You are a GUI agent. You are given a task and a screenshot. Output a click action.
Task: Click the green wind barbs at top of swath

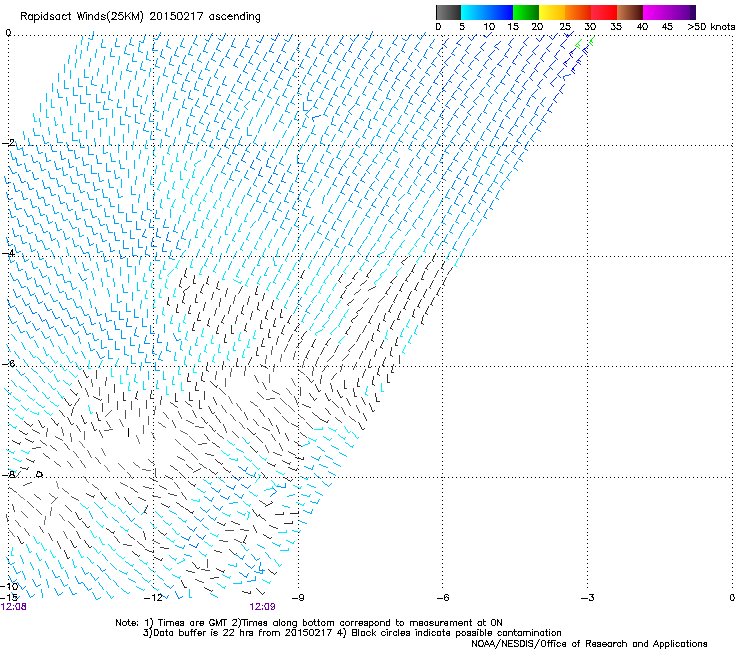coord(584,43)
